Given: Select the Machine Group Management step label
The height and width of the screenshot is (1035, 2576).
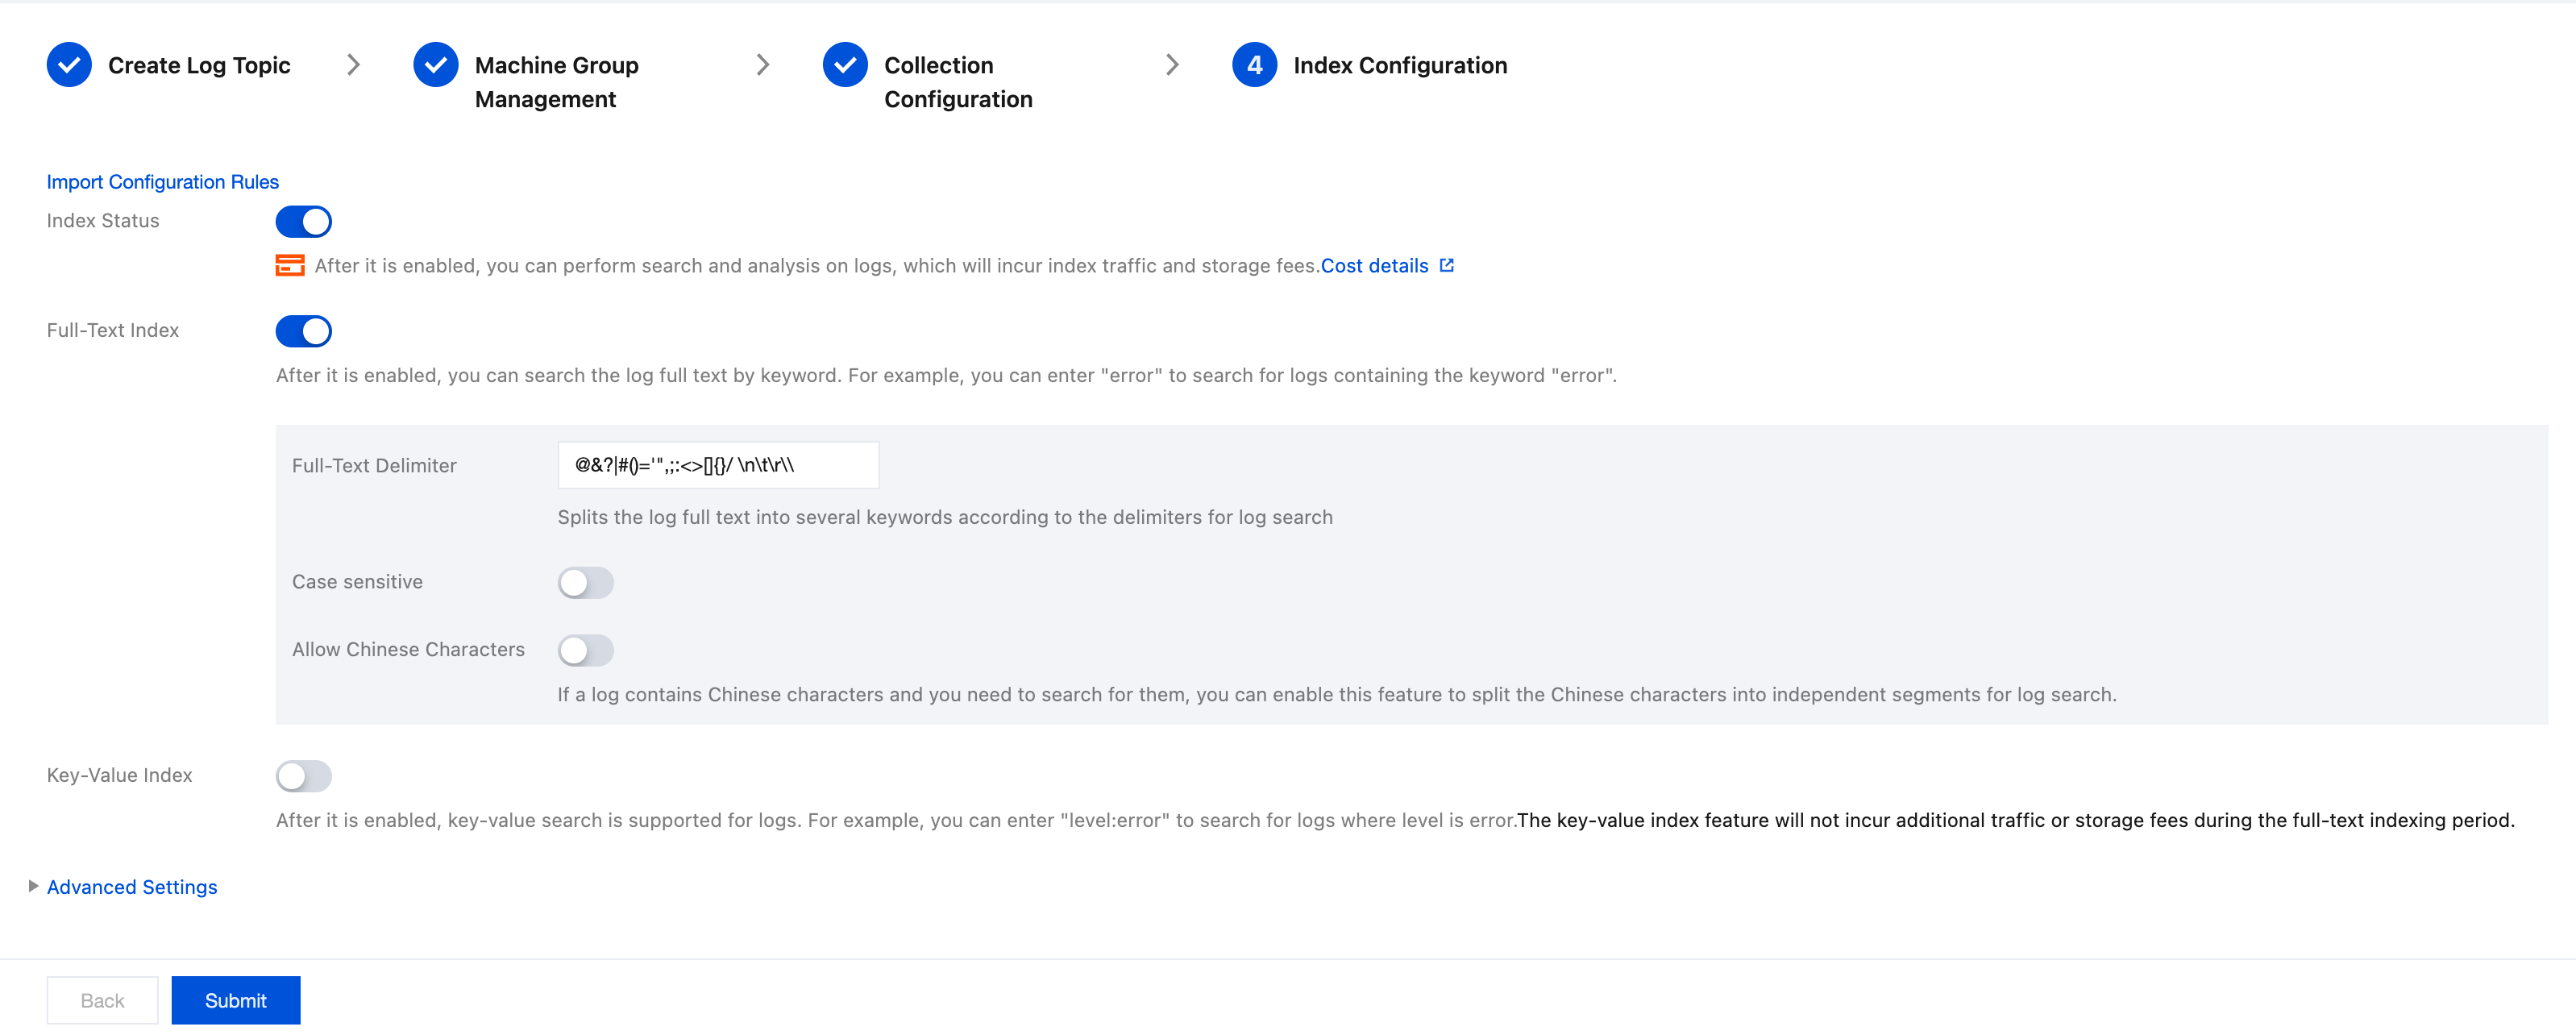Looking at the screenshot, I should 557,82.
